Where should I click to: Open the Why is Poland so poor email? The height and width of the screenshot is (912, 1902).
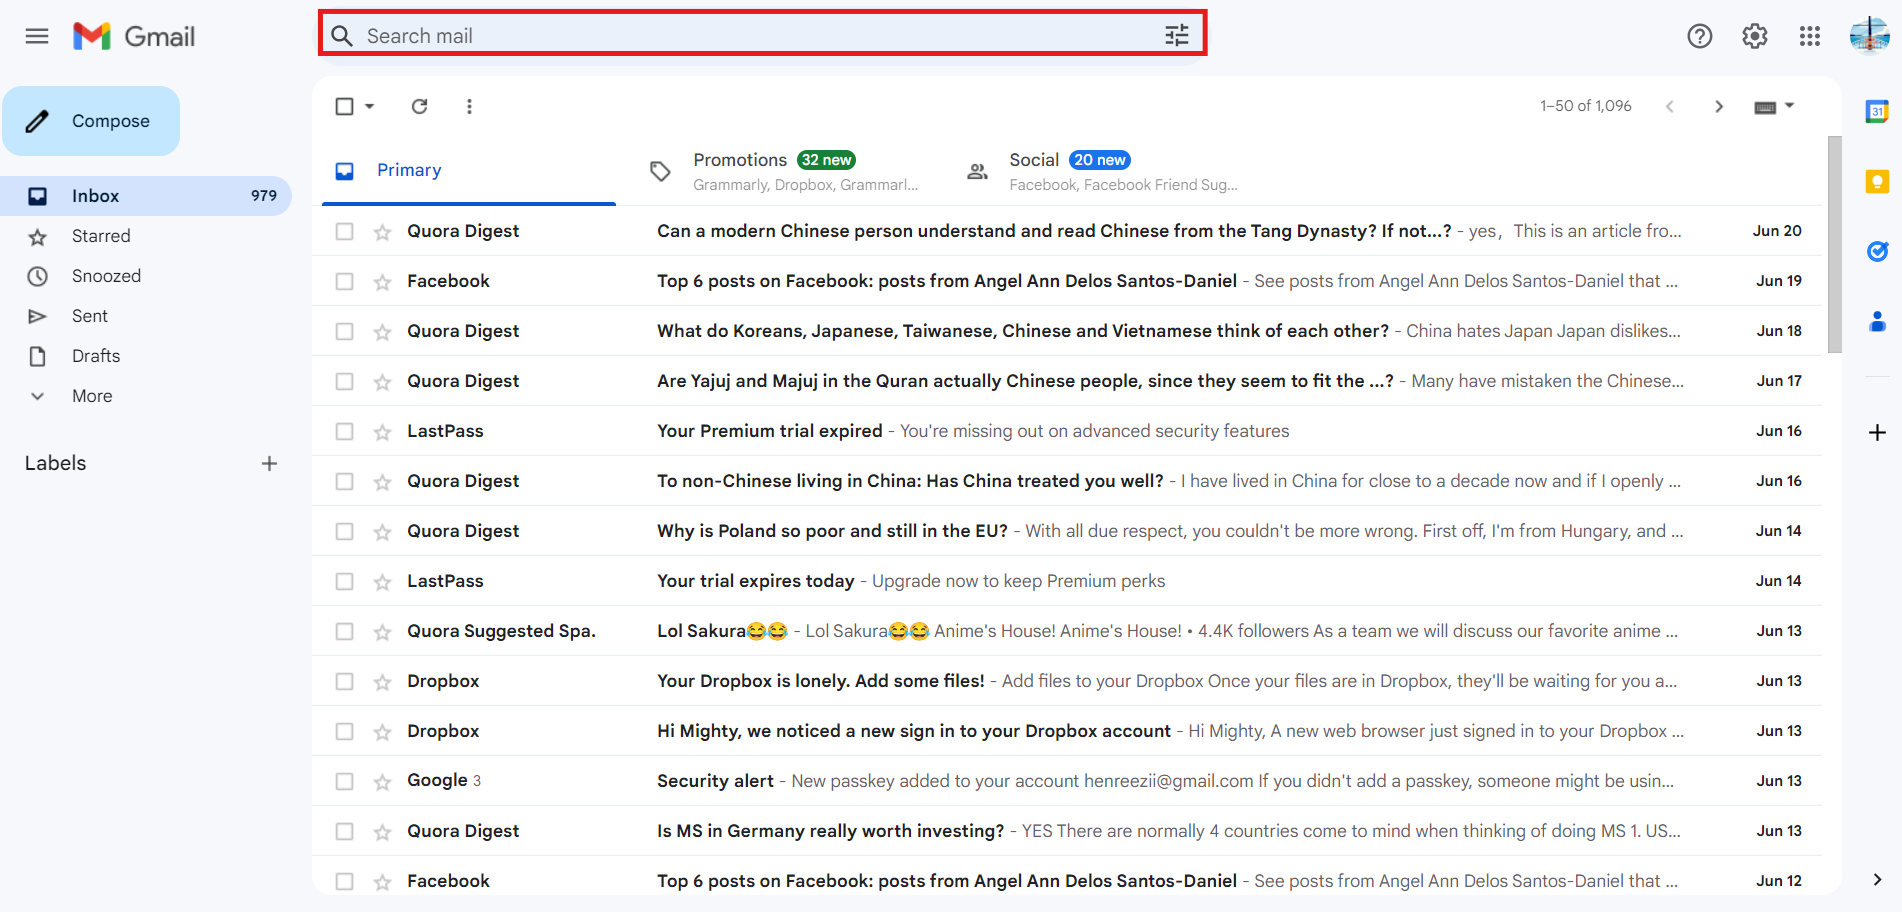[1067, 531]
